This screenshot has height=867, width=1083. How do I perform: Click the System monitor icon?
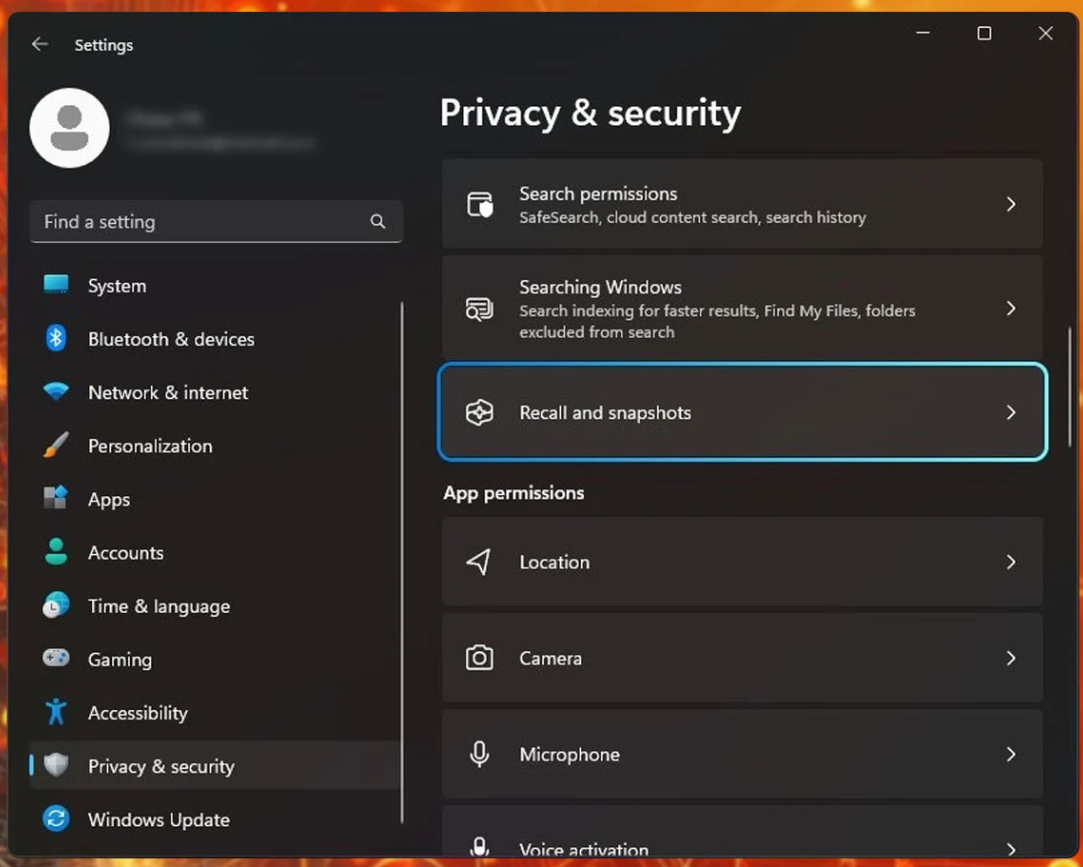pyautogui.click(x=56, y=285)
